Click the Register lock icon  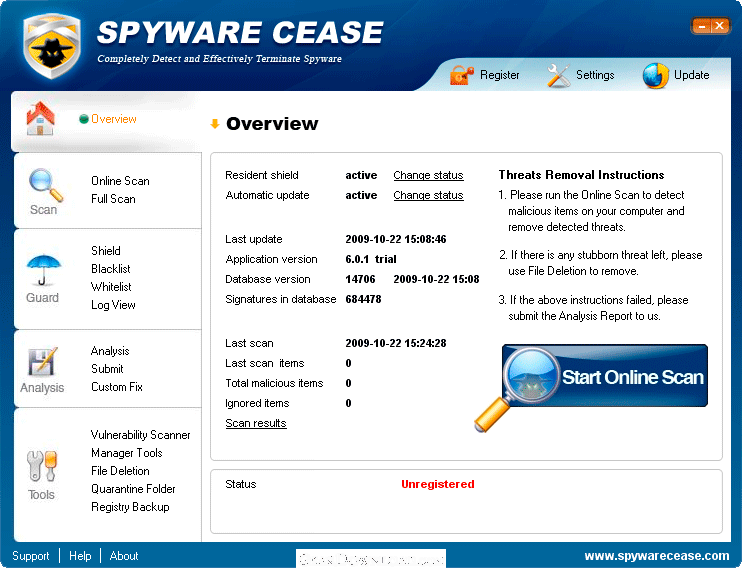coord(462,75)
